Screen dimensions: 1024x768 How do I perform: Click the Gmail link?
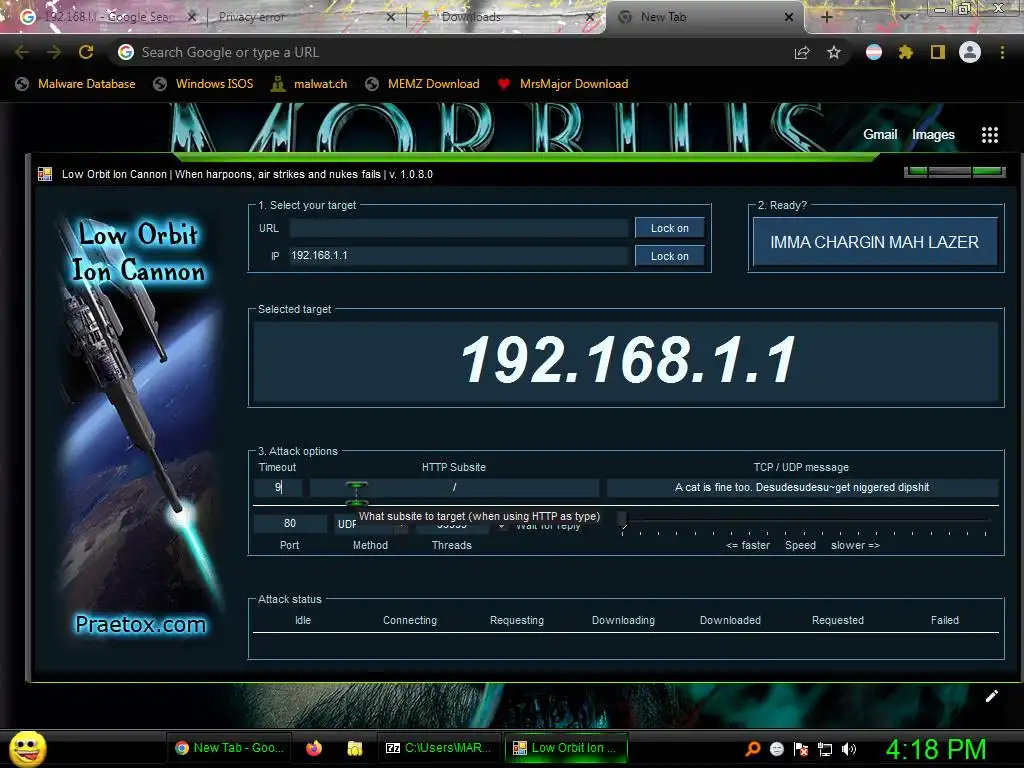(880, 135)
